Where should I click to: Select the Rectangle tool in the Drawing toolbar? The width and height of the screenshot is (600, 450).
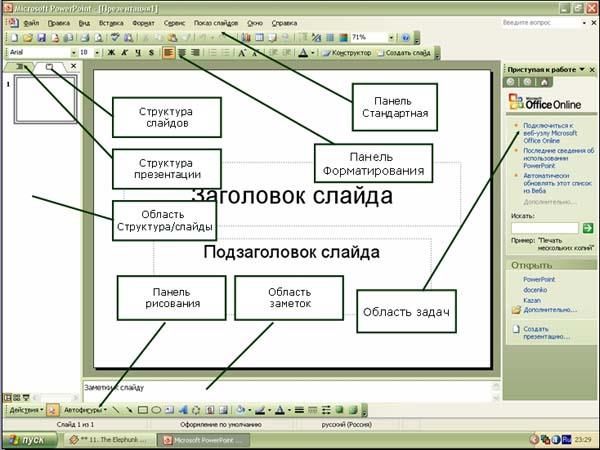tap(143, 410)
